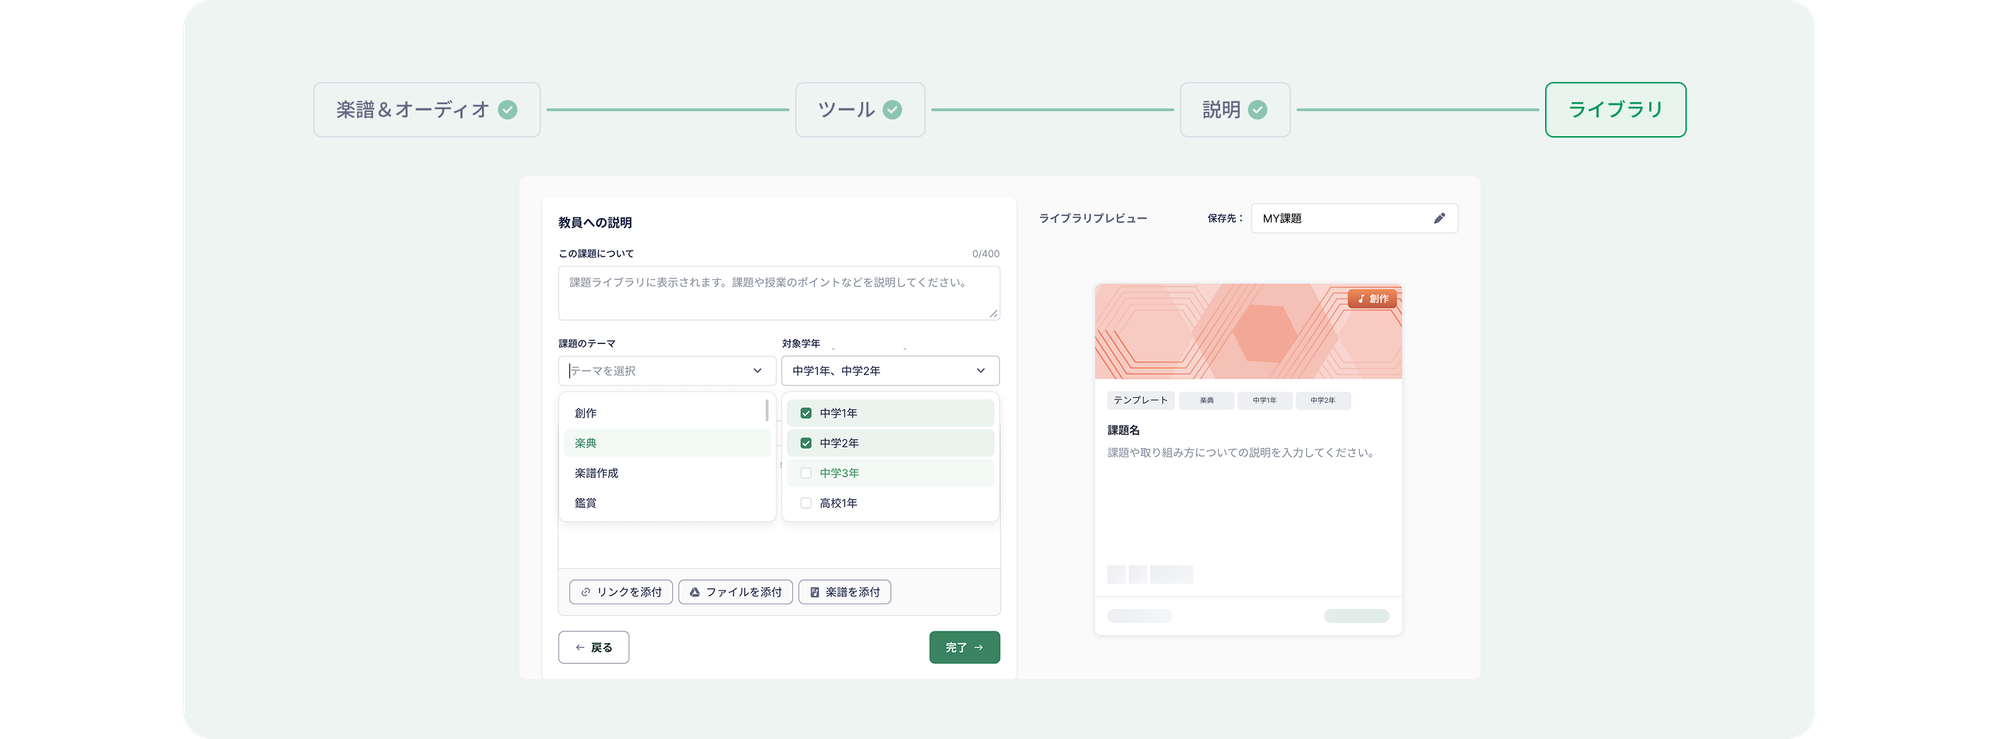The image size is (2000, 739).
Task: Click the link icon in リンクを添付
Action: (586, 592)
